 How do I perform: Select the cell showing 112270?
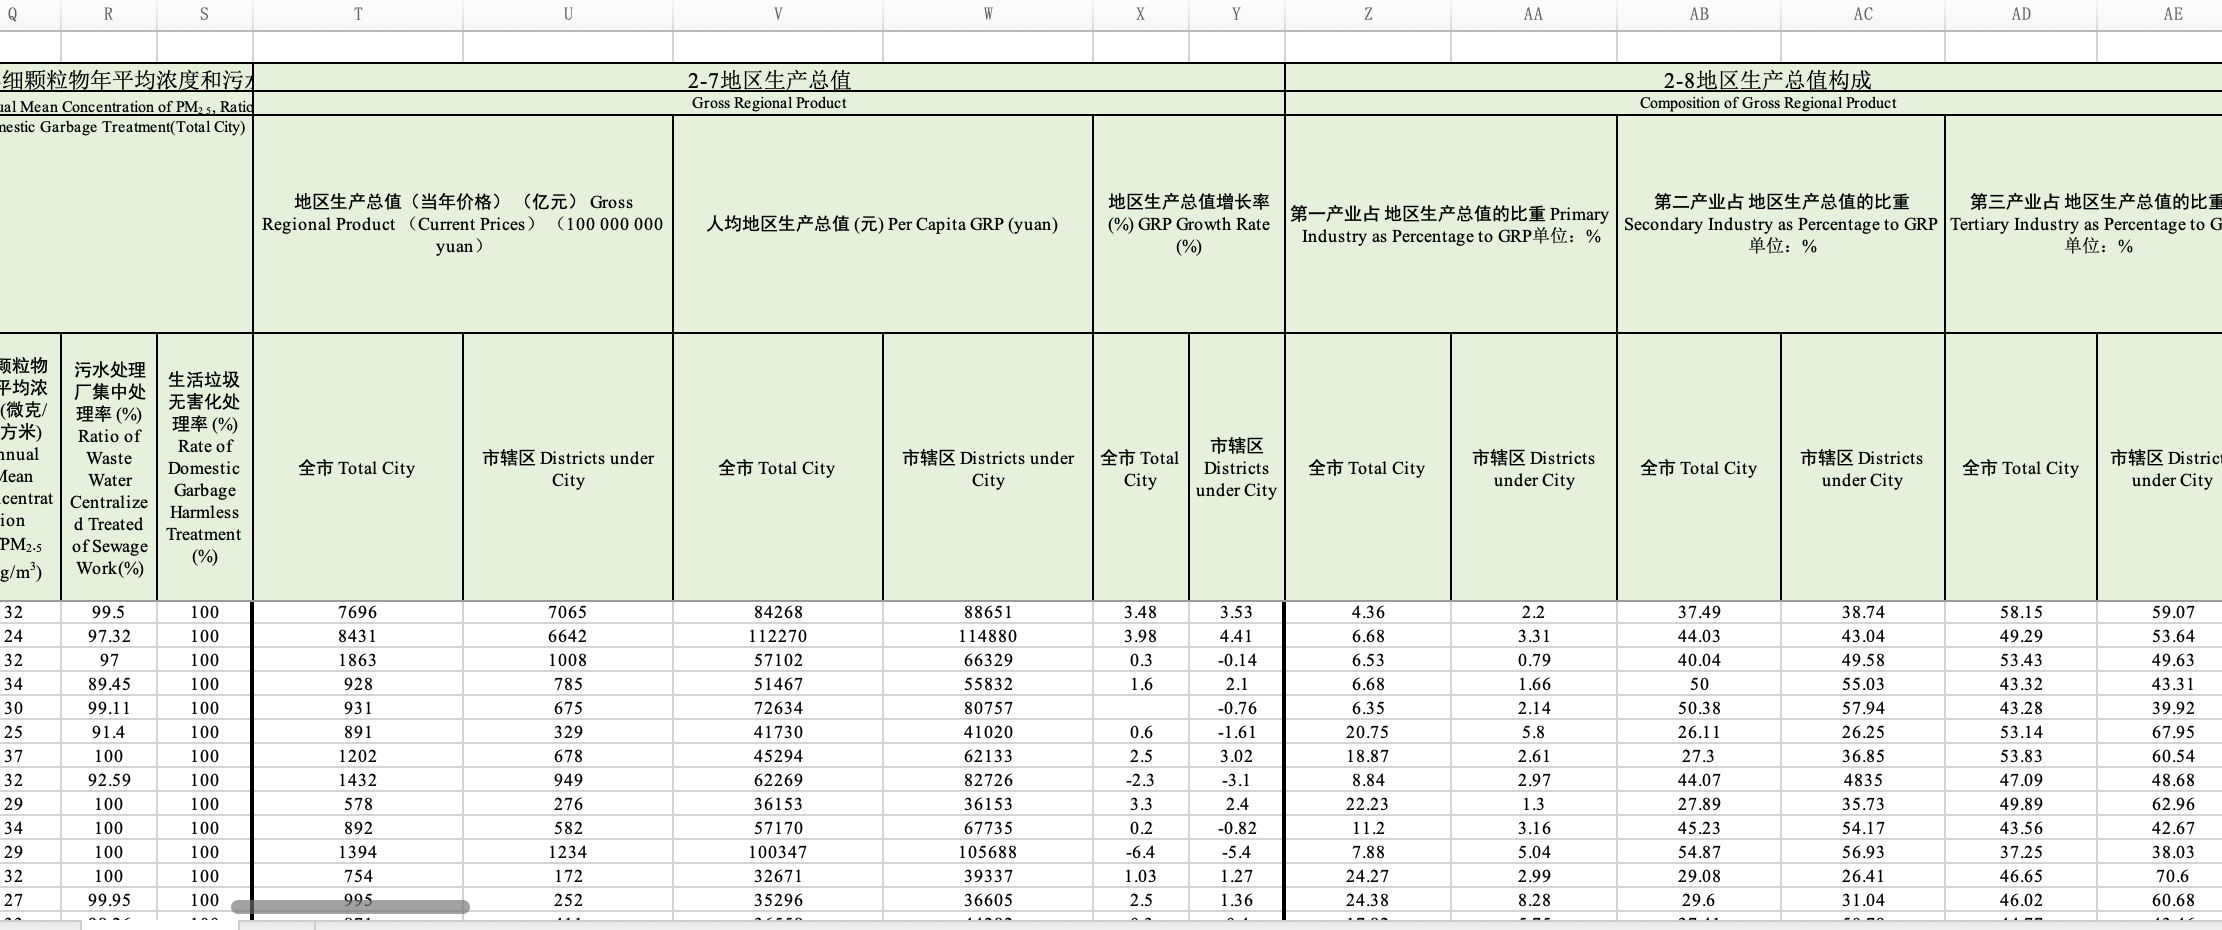pos(778,636)
